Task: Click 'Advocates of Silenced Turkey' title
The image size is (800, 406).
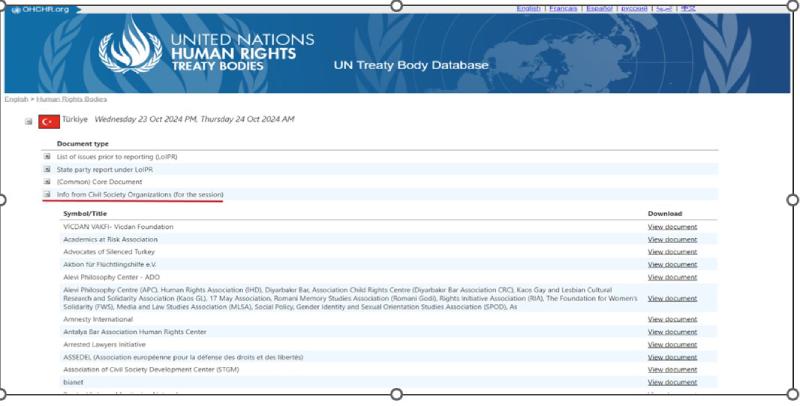Action: [109, 251]
